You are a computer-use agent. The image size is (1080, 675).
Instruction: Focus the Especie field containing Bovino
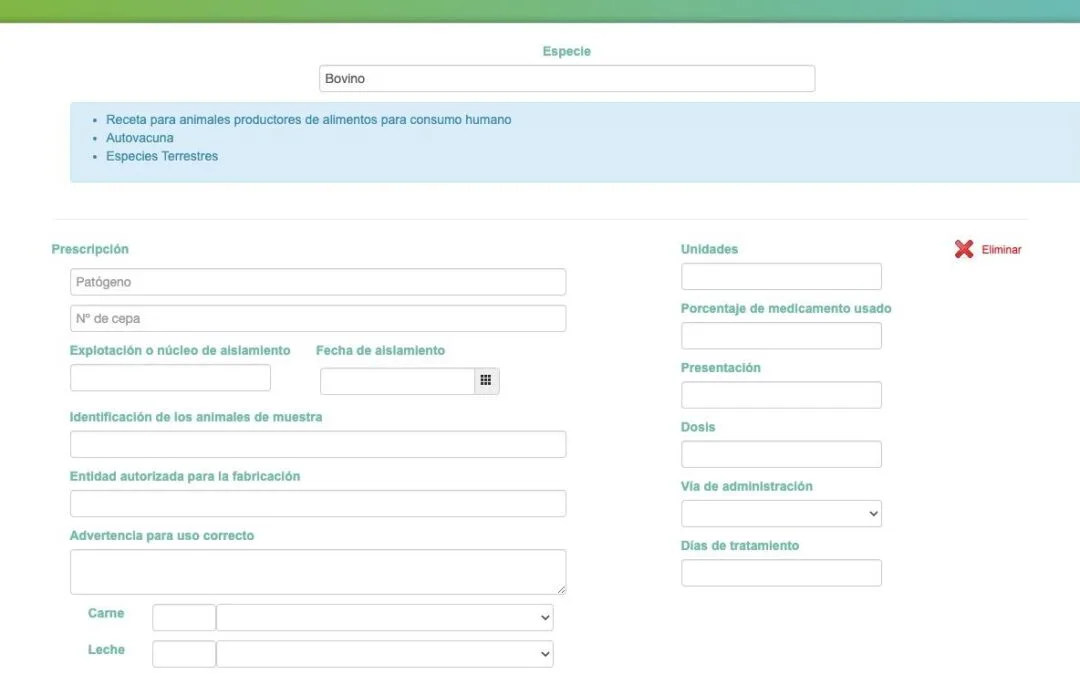(x=566, y=79)
